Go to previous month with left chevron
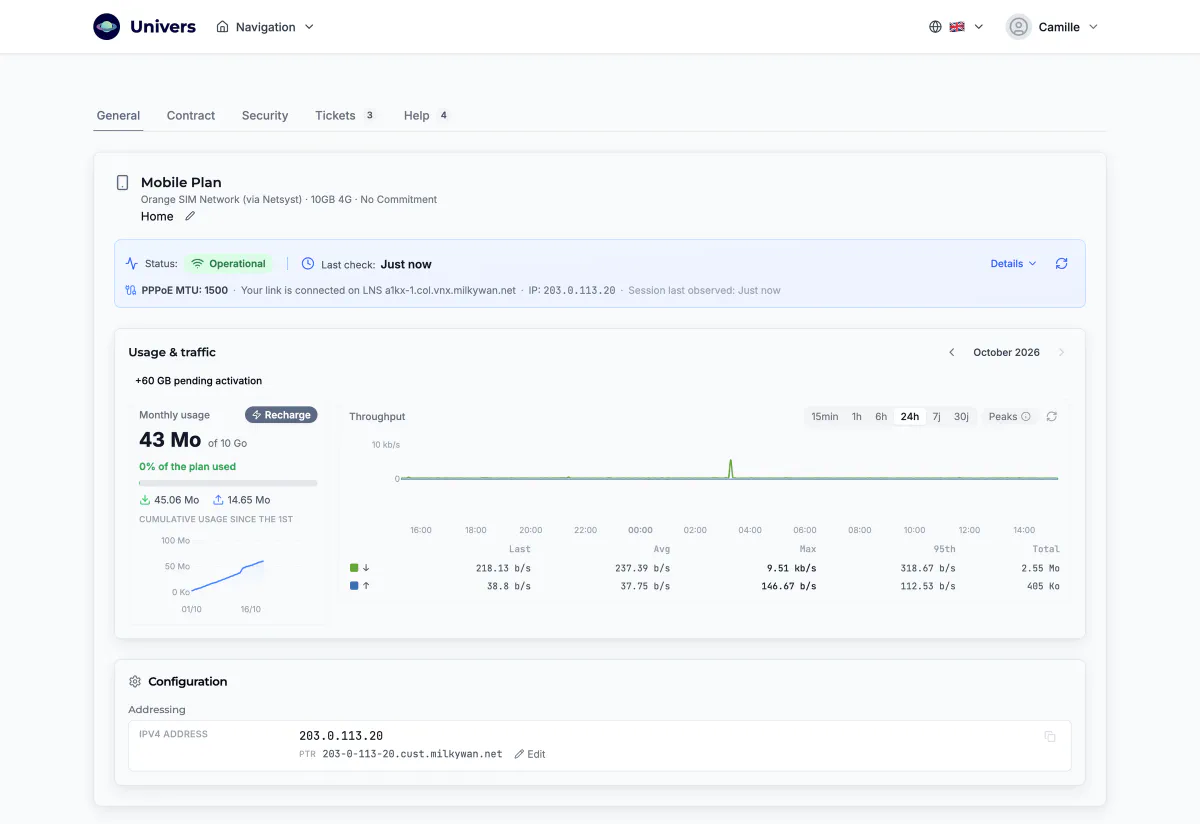This screenshot has width=1200, height=824. click(951, 352)
